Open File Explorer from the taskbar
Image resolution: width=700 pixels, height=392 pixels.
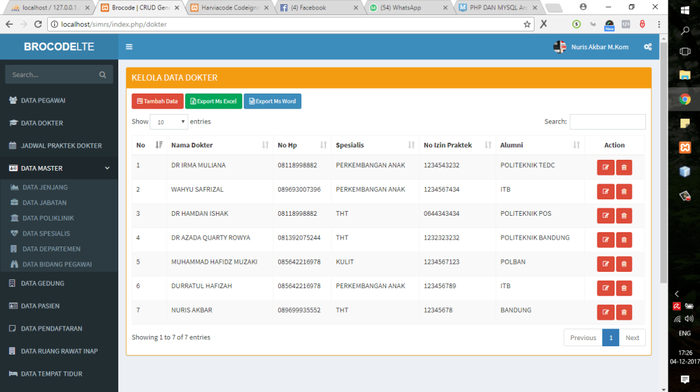pos(684,75)
